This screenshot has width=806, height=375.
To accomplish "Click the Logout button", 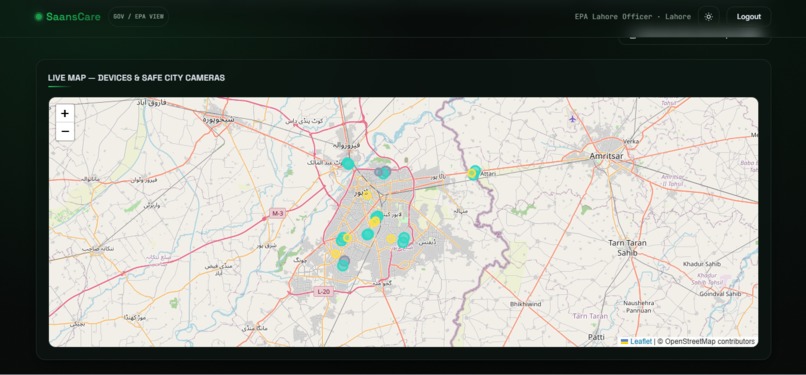I will coord(748,16).
